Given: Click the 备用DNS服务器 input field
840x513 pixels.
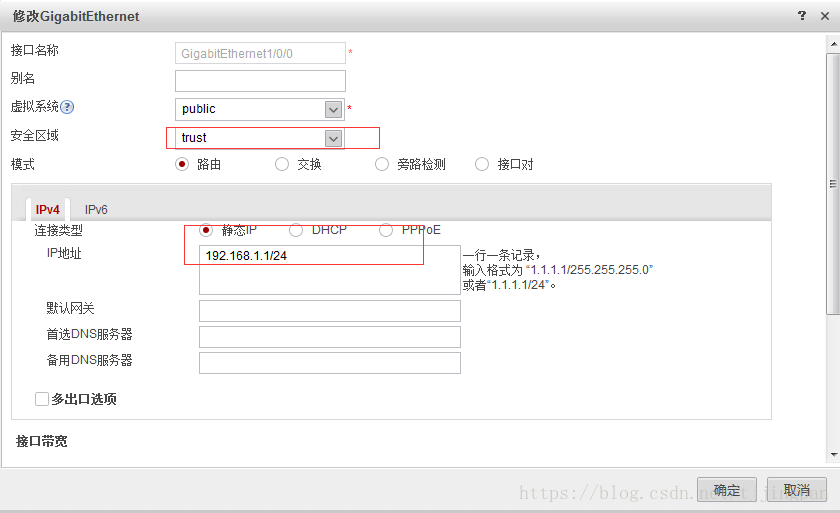Looking at the screenshot, I should click(x=329, y=363).
